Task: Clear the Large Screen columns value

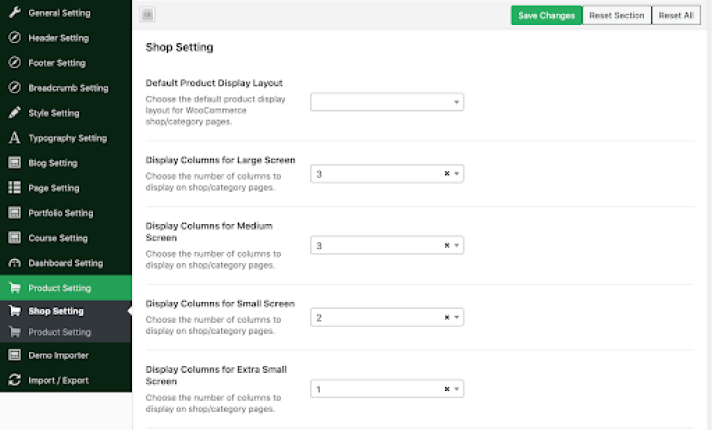Action: click(447, 173)
